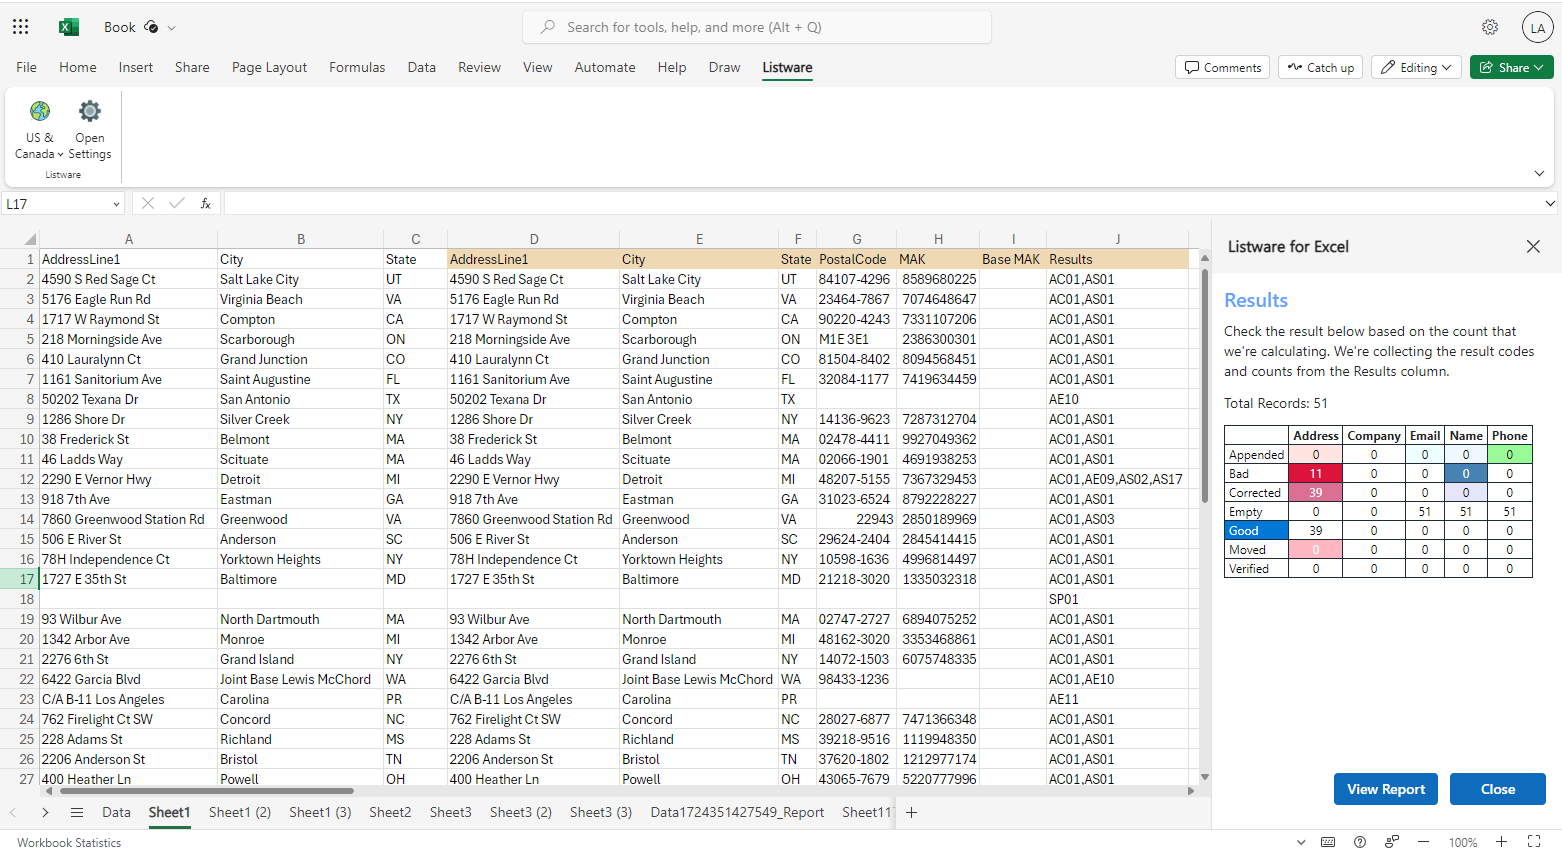Click Workbook Statistics in status bar
Viewport: 1562px width, 851px height.
pos(69,842)
